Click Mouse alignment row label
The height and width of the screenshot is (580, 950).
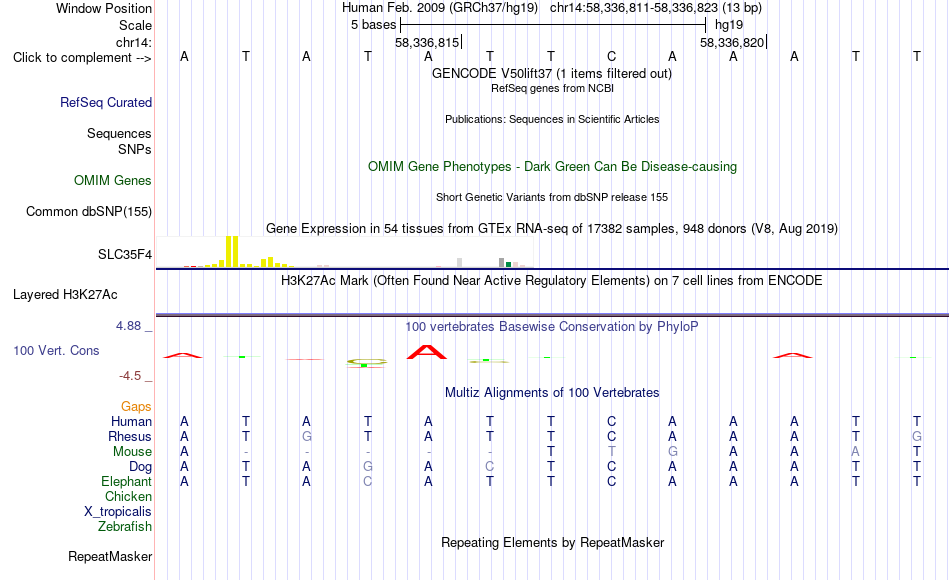click(x=132, y=452)
